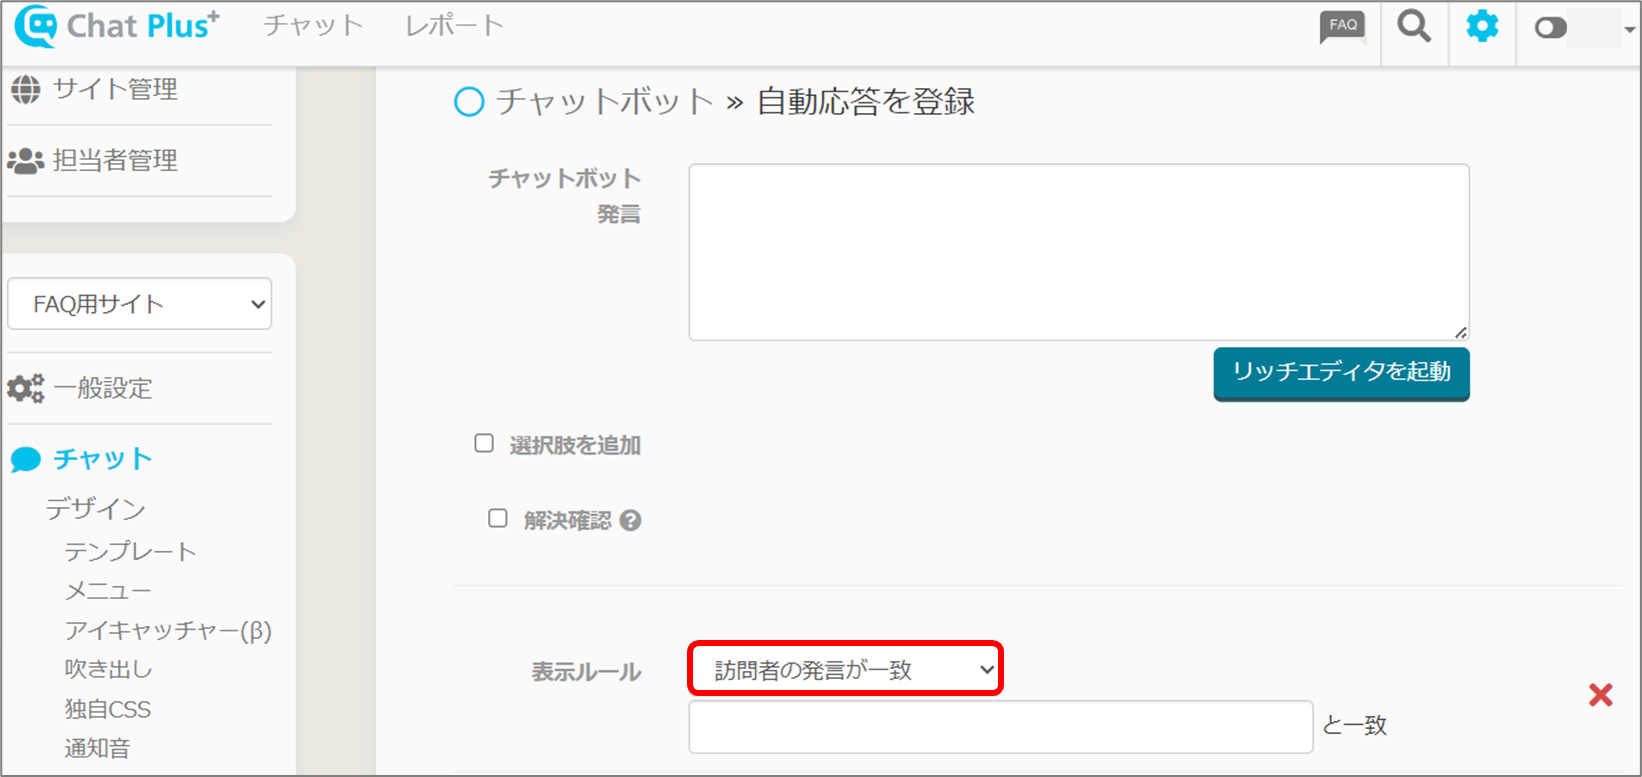
Task: Click the gears icon beside 一般設定
Action: point(25,388)
